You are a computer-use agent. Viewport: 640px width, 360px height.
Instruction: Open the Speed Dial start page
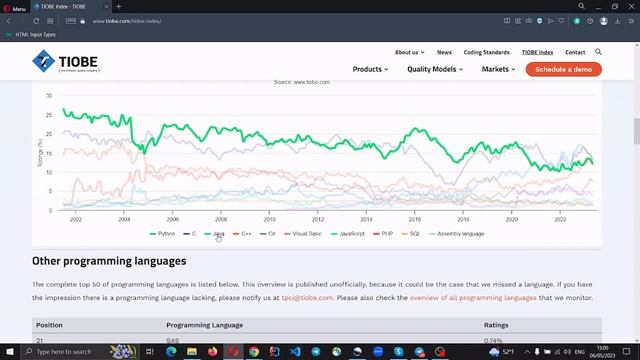click(50, 21)
